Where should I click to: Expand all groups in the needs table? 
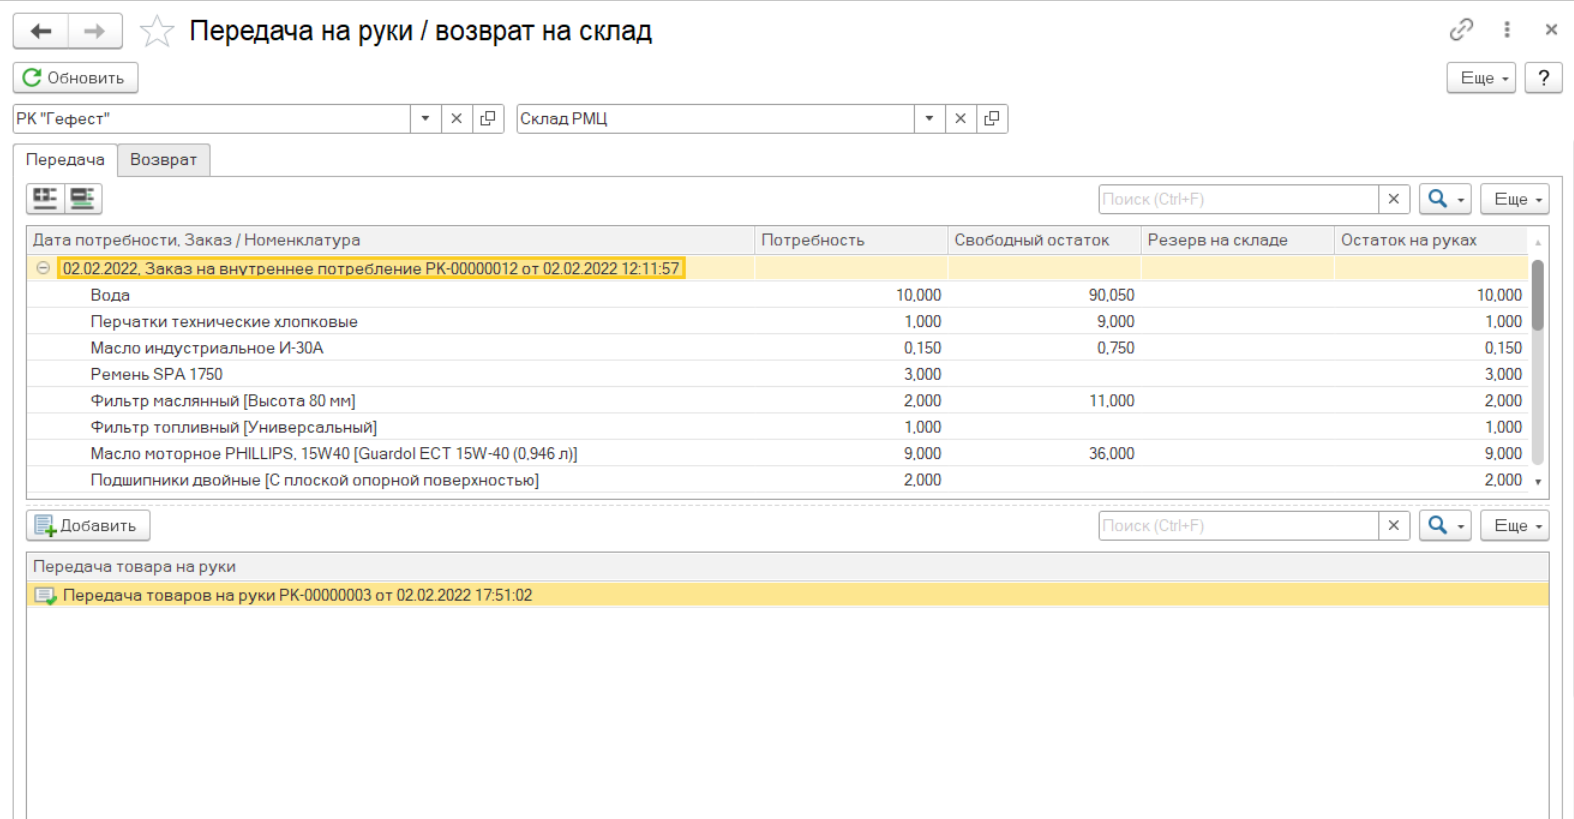(45, 199)
